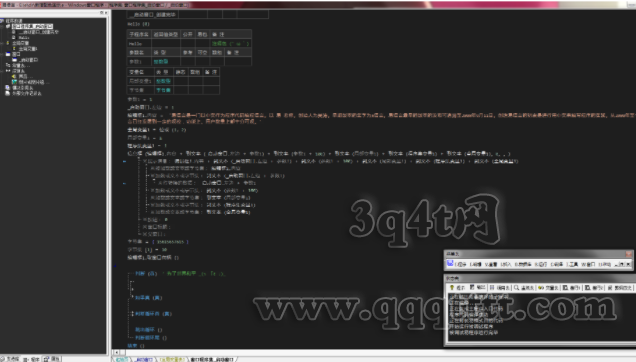
Task: Switch to 属性 tab at bottom left
Action: (x=52, y=359)
